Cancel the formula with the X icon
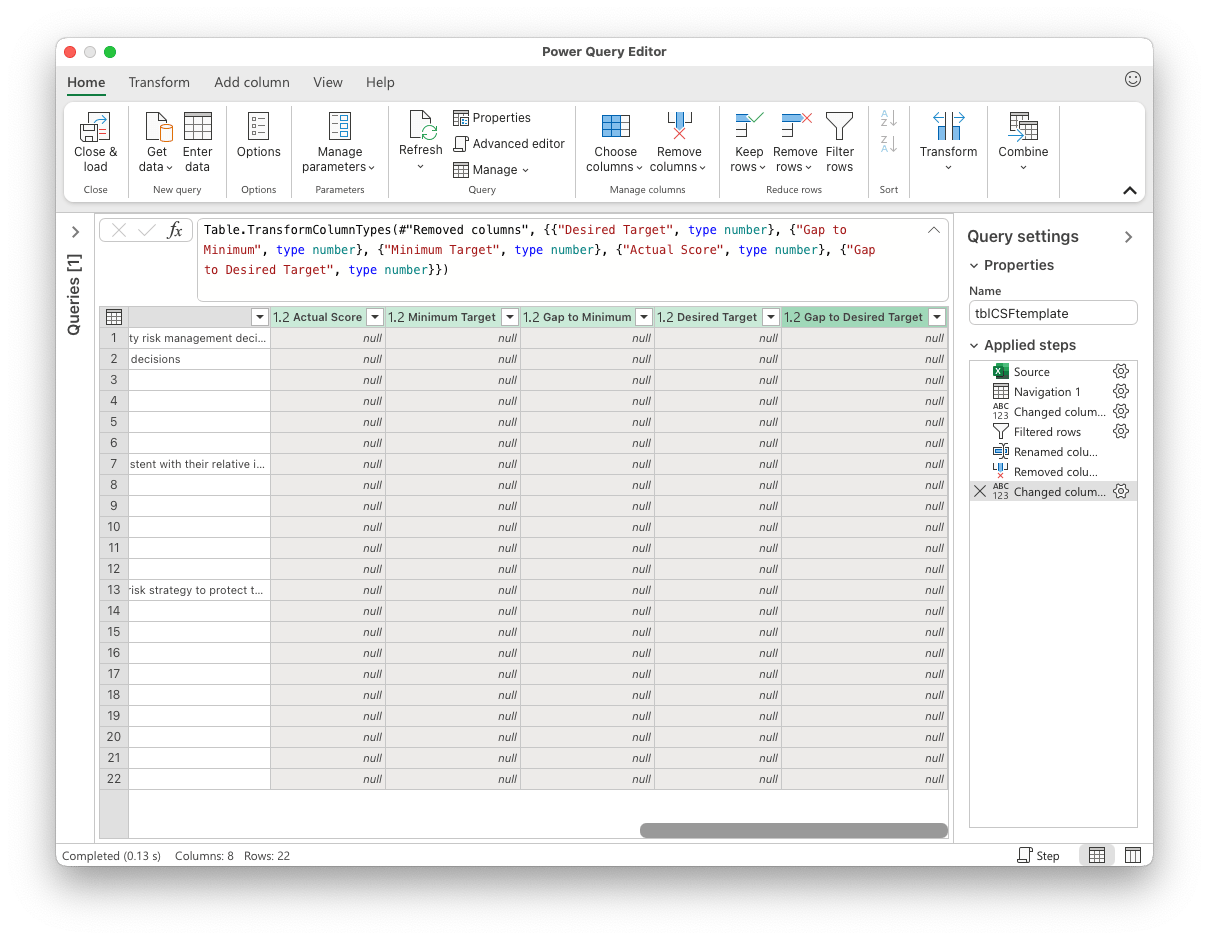The image size is (1209, 940). click(x=119, y=230)
